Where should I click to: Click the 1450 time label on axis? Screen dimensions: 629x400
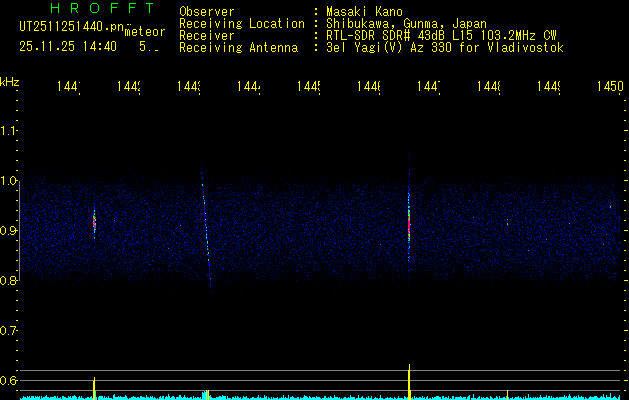pyautogui.click(x=608, y=88)
